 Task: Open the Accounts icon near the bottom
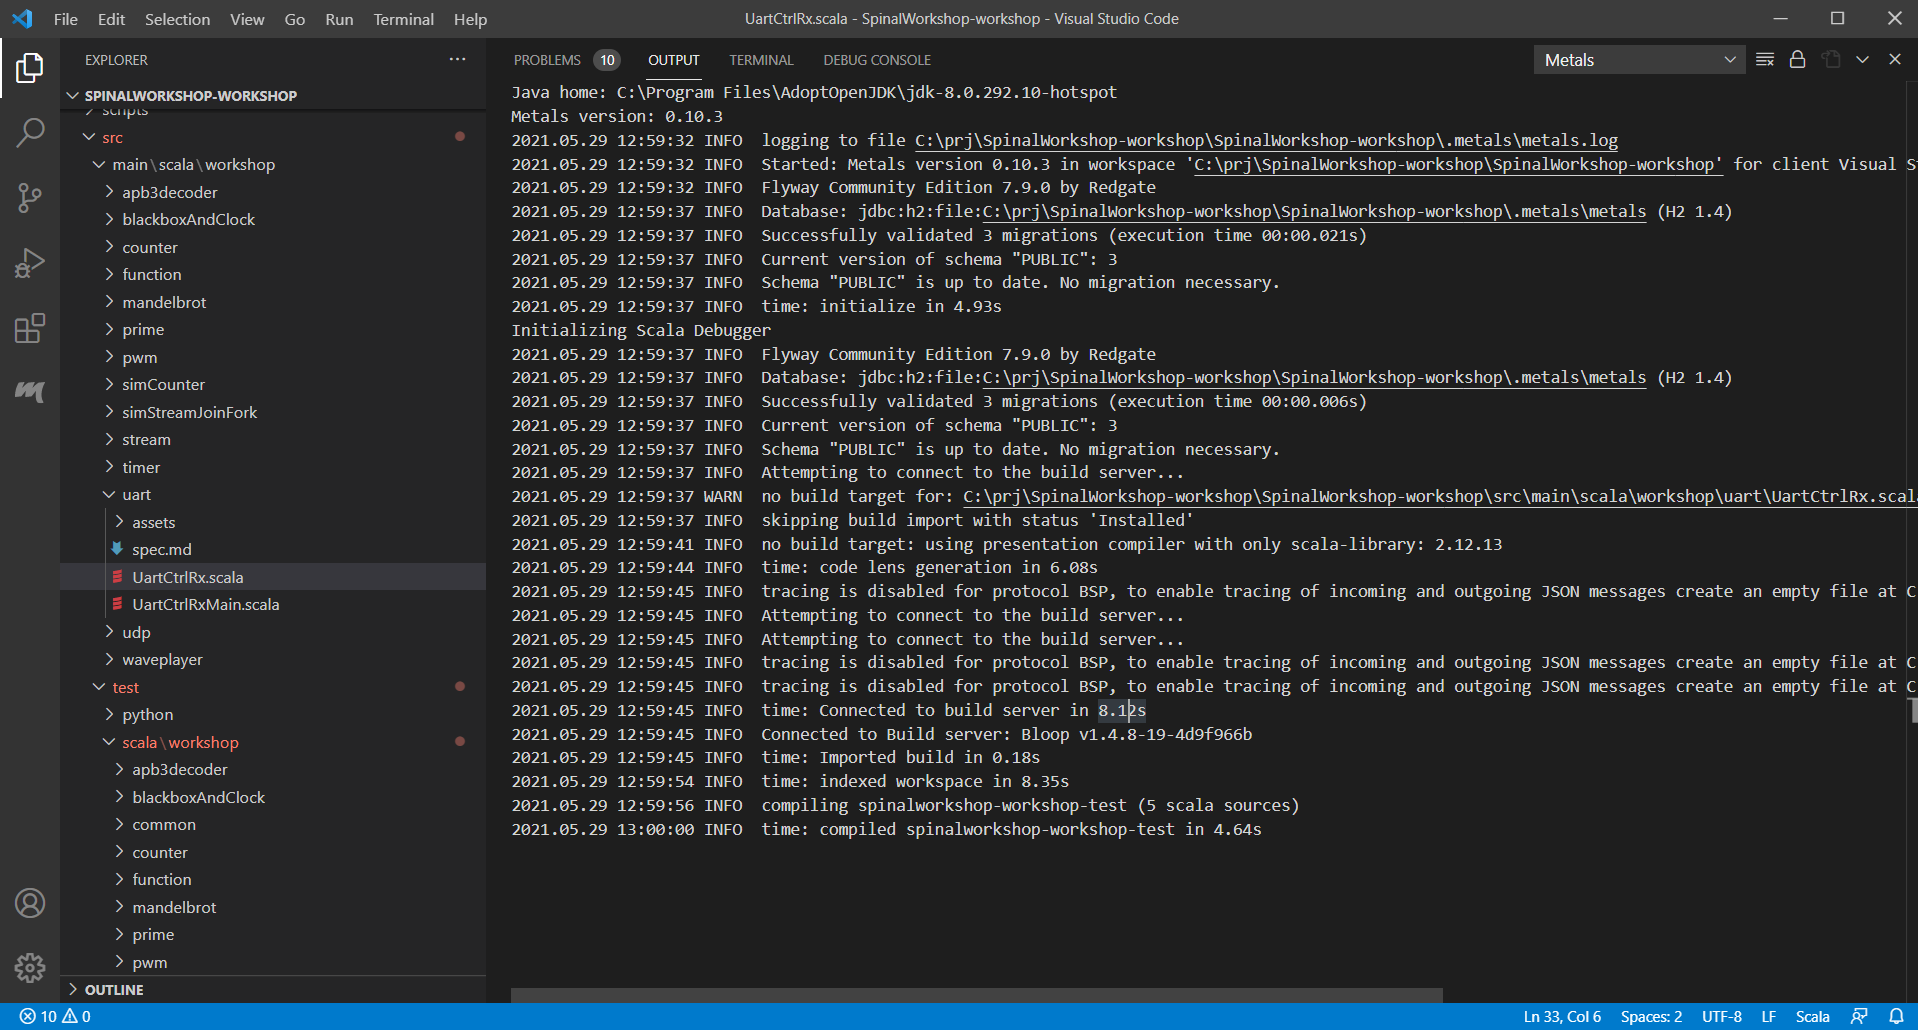30,903
